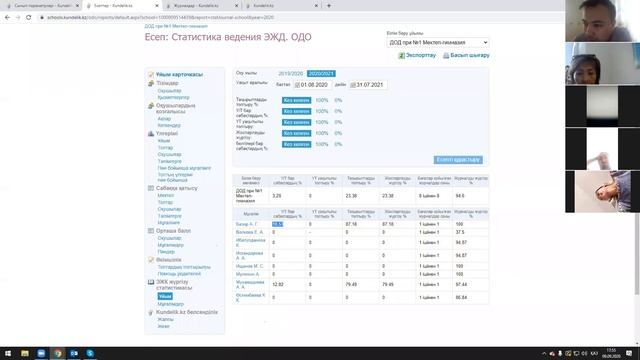Select the top participant video thumbnail
The height and width of the screenshot is (360, 640).
(602, 21)
